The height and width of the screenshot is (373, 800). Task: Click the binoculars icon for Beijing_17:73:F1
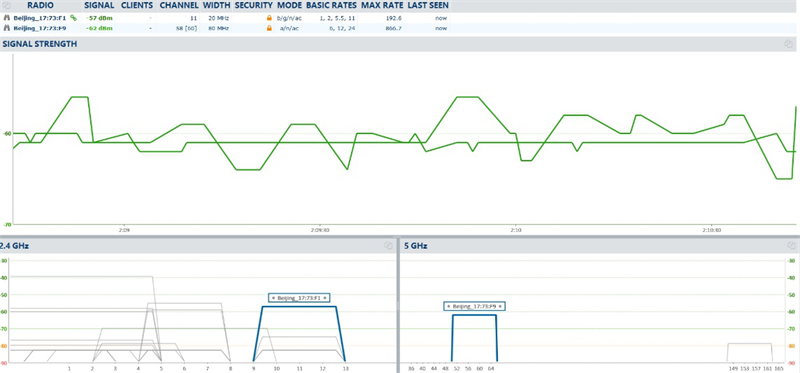click(x=7, y=18)
